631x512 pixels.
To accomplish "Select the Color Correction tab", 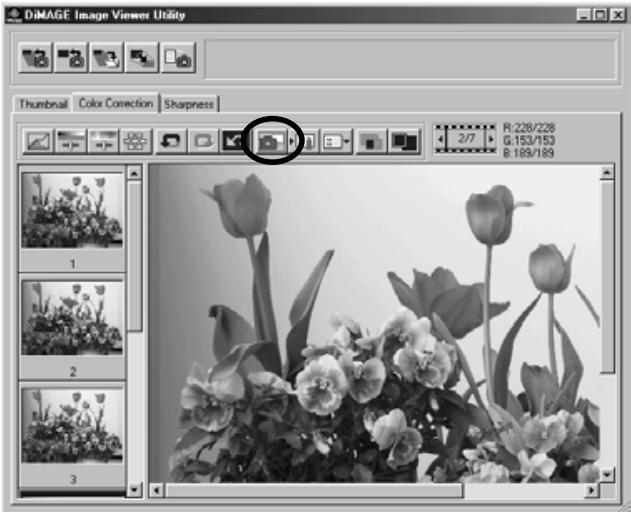I will (x=116, y=103).
